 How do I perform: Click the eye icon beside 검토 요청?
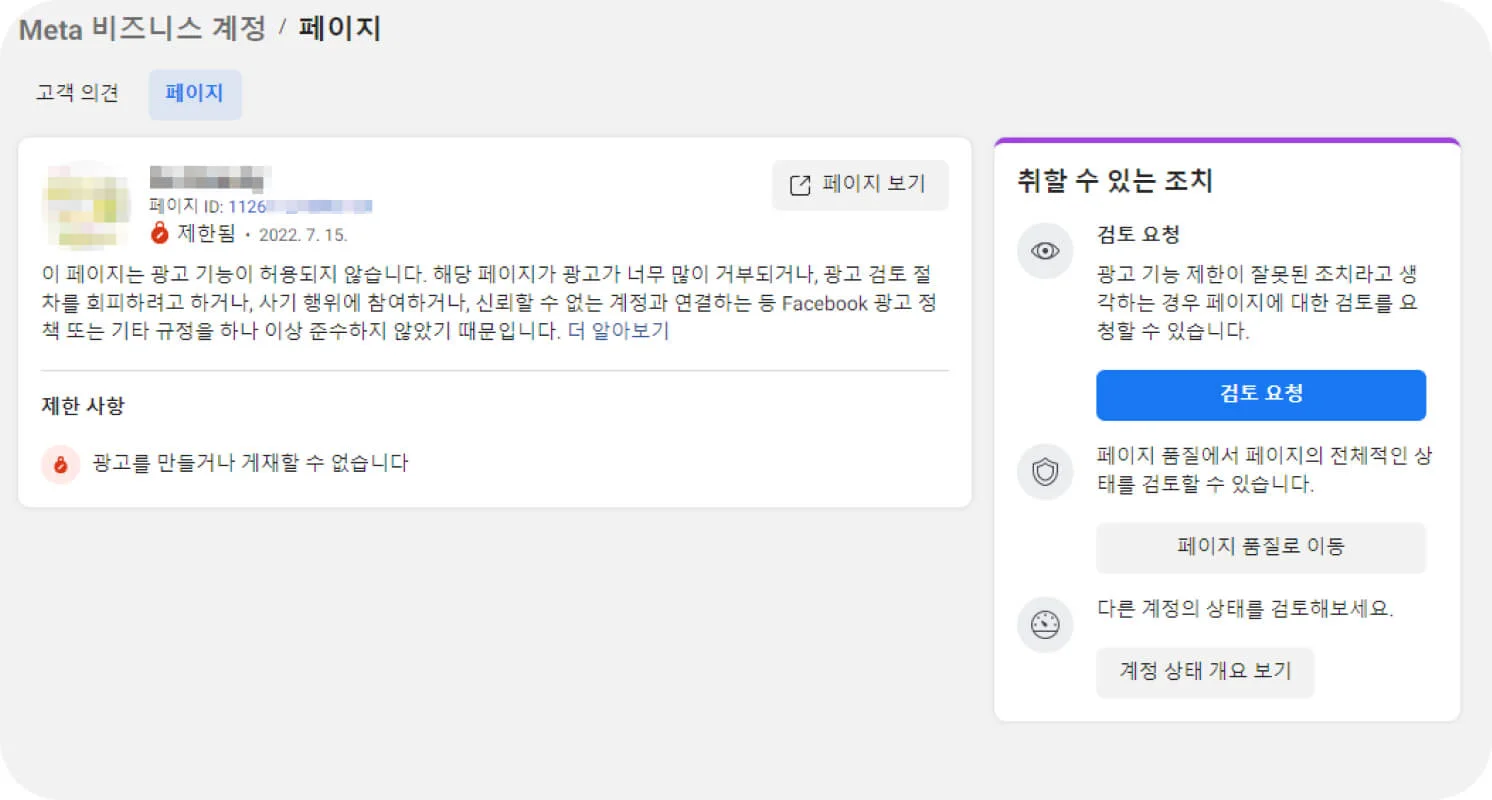point(1045,251)
